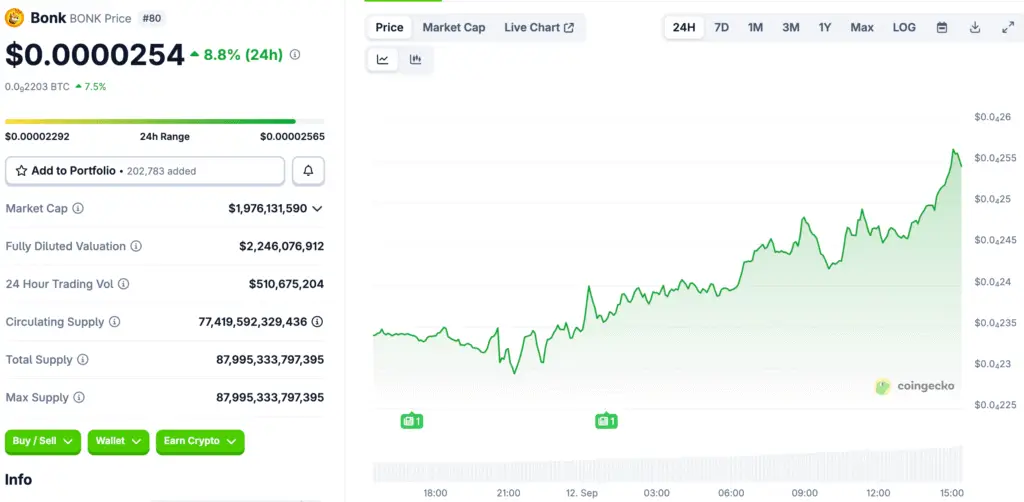Viewport: 1024px width, 502px height.
Task: Click the info icon beside Max Supply
Action: [78, 398]
